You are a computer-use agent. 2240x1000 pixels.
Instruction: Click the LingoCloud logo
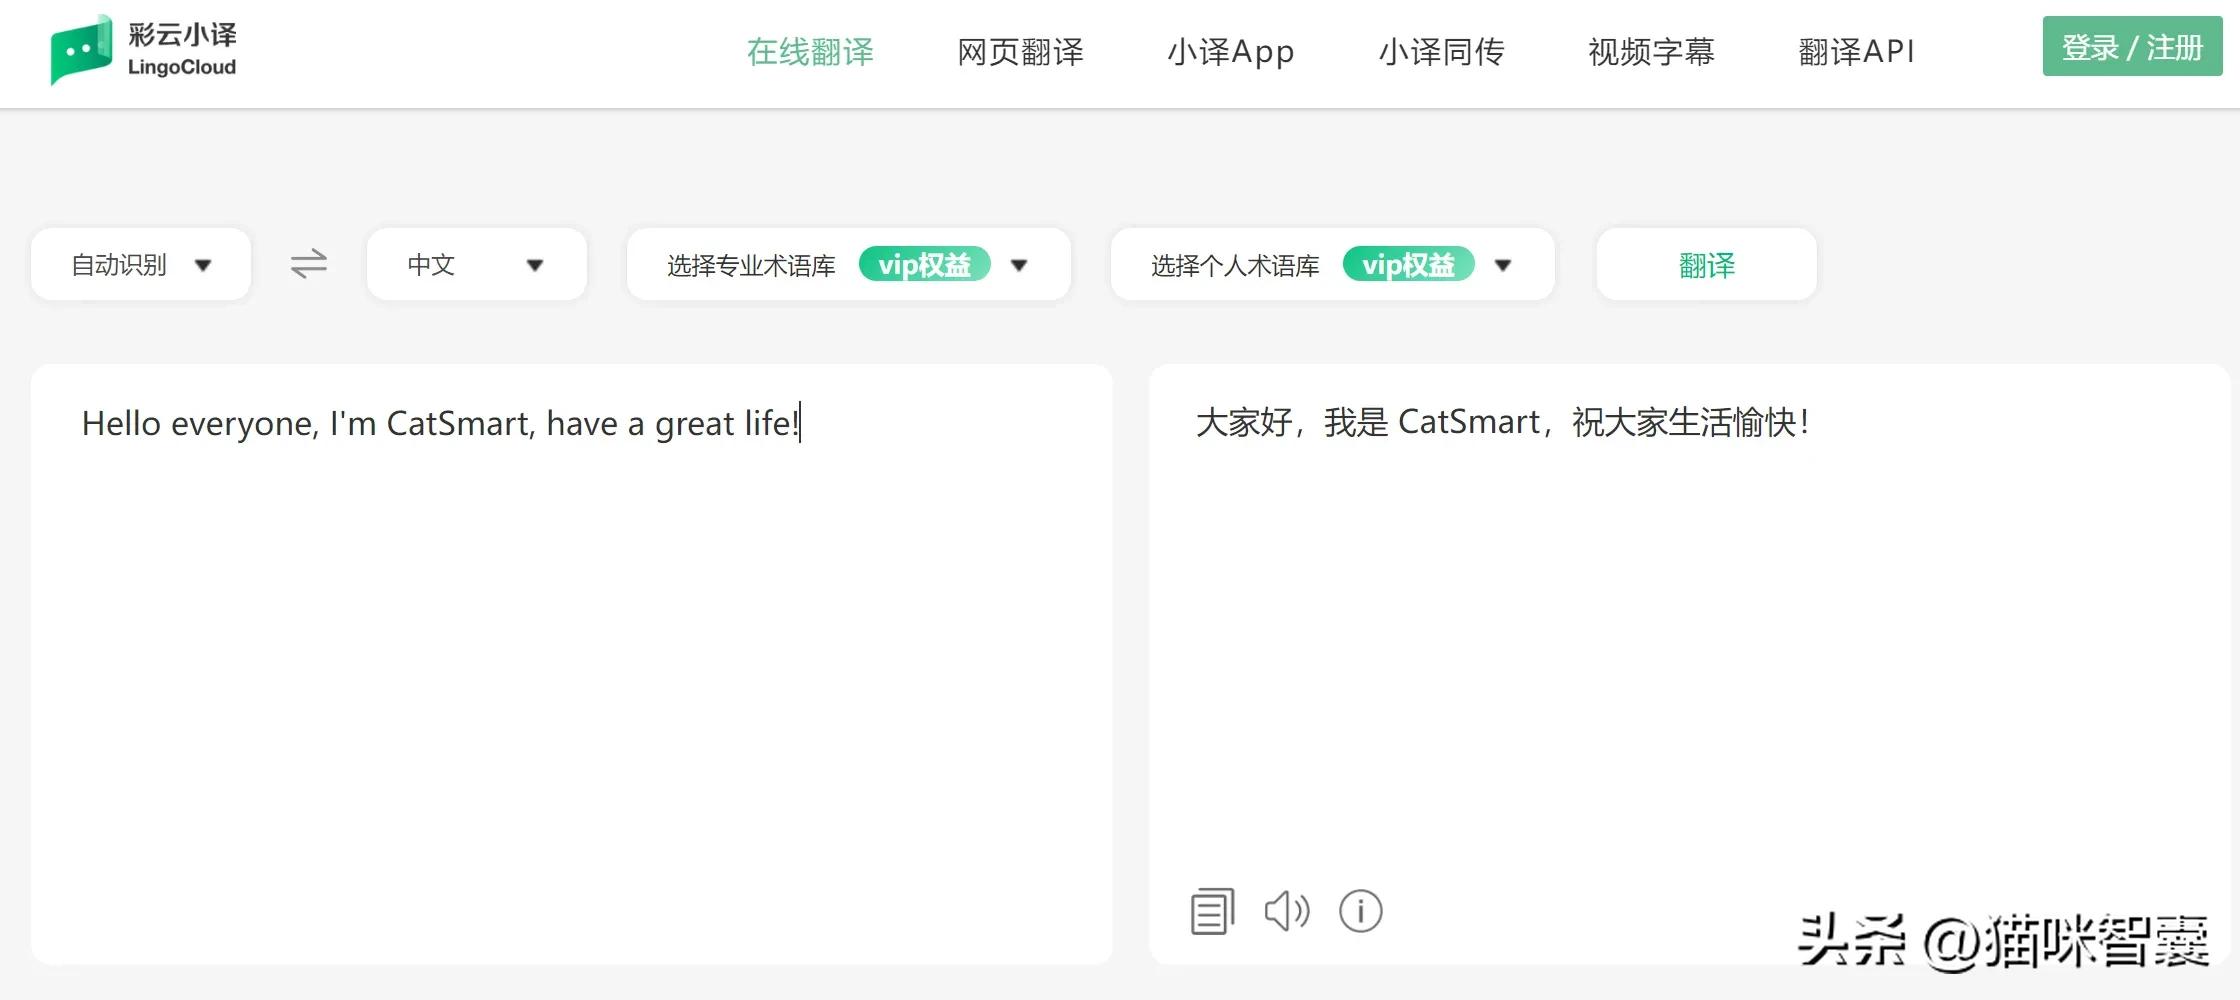pos(143,50)
